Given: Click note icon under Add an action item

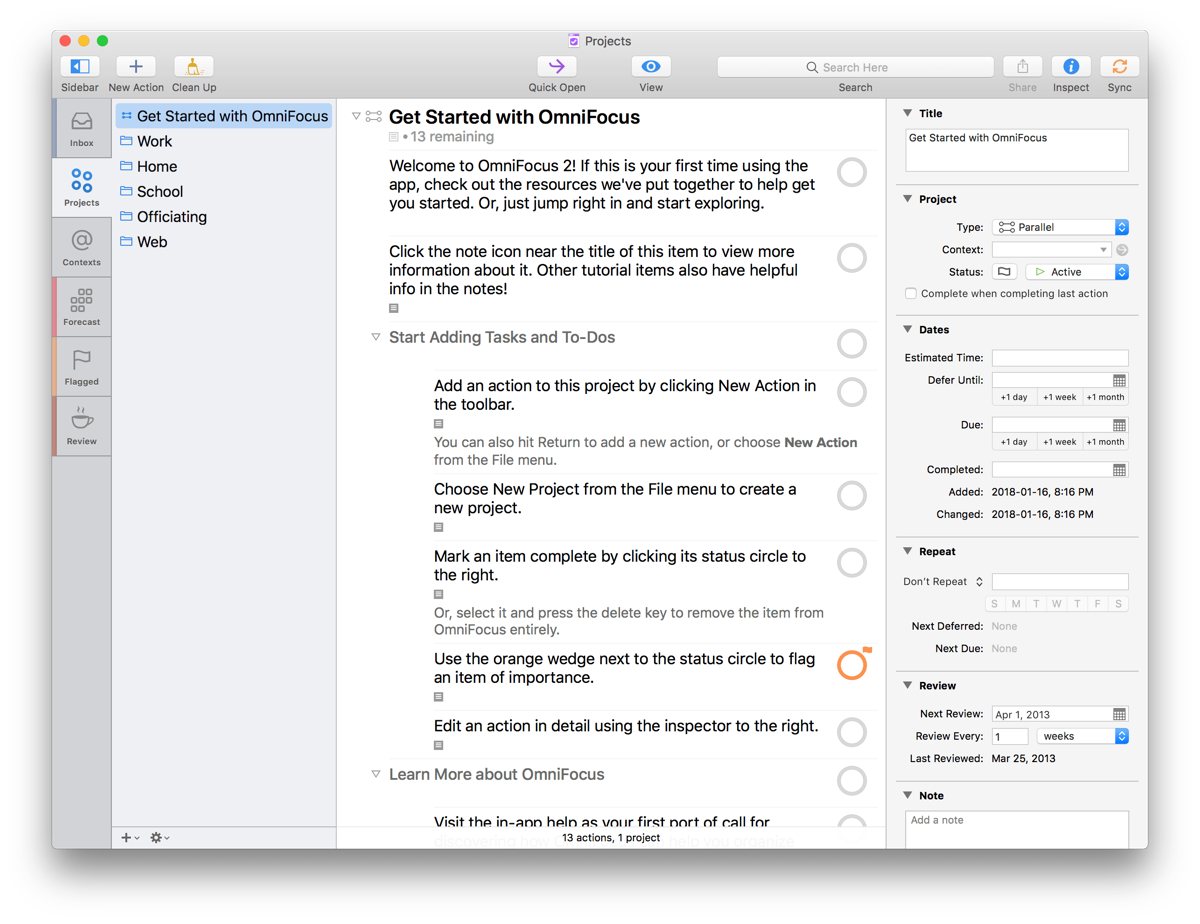Looking at the screenshot, I should 438,424.
